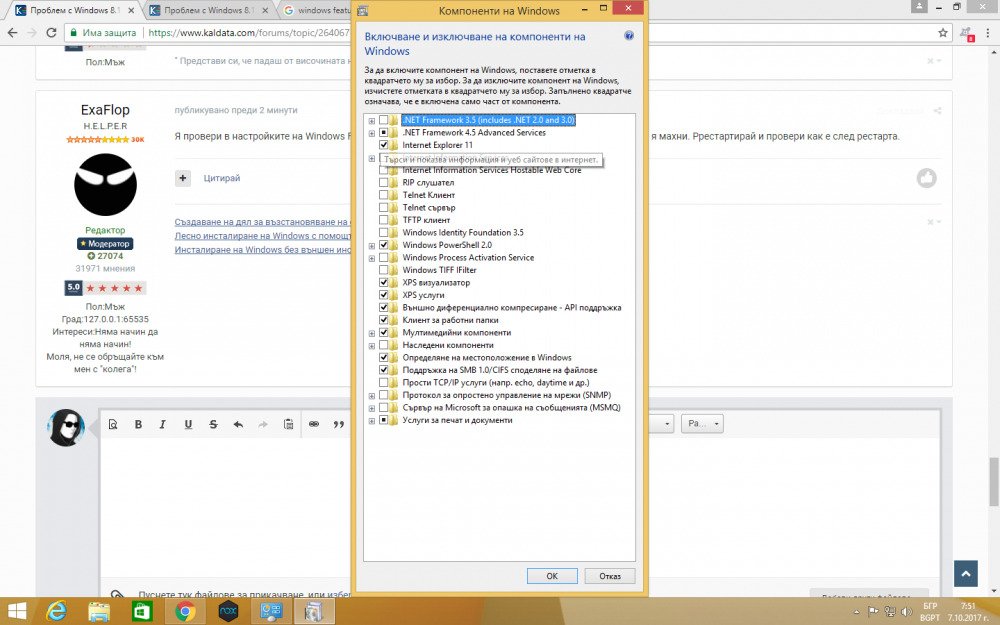
Task: Switch to the second Проблем с Windows tab
Action: click(207, 10)
